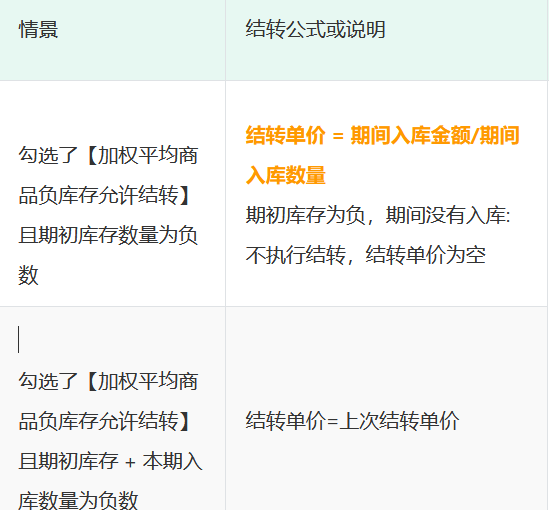The width and height of the screenshot is (549, 510).
Task: Click the lone character 数 in first row
Action: tap(28, 275)
